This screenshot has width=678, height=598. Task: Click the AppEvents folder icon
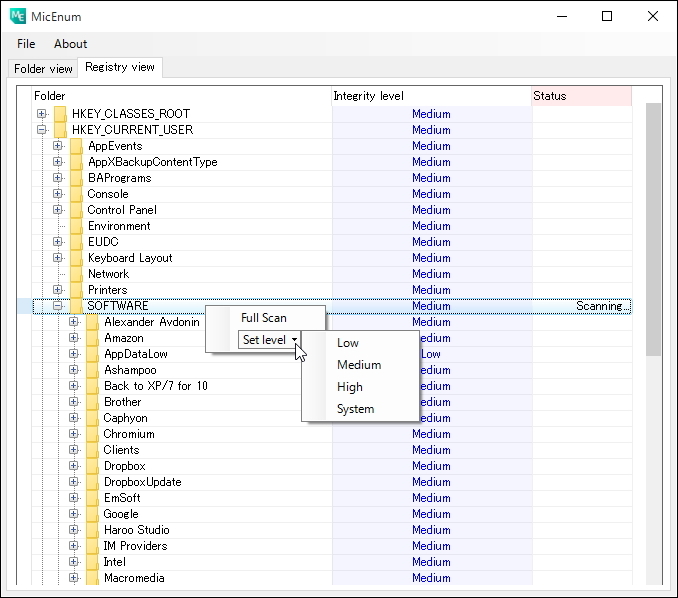click(x=77, y=146)
